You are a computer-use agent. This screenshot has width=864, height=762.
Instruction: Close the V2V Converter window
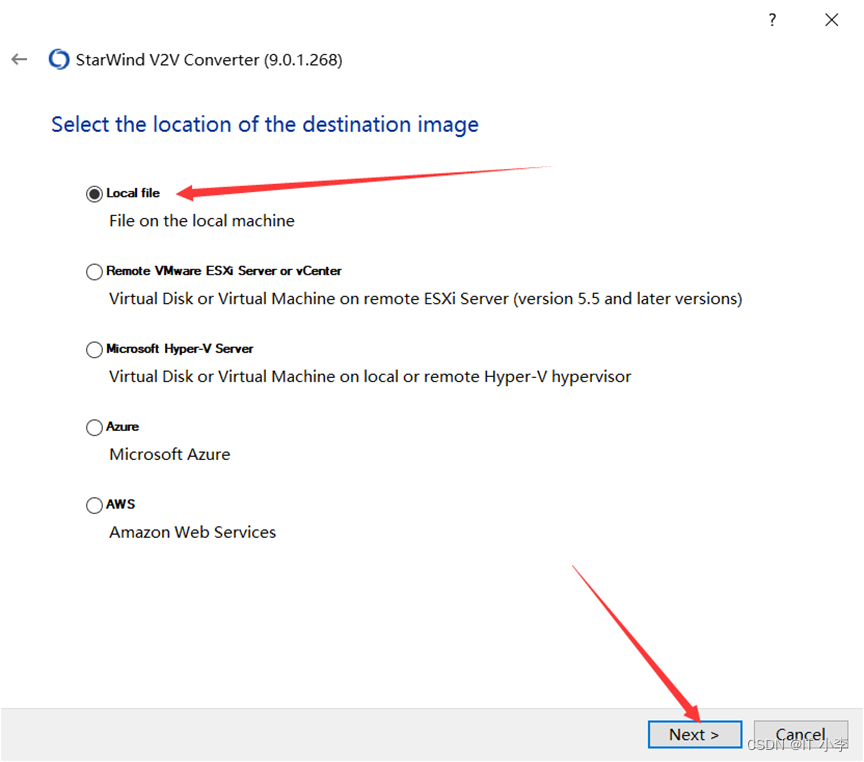tap(831, 20)
